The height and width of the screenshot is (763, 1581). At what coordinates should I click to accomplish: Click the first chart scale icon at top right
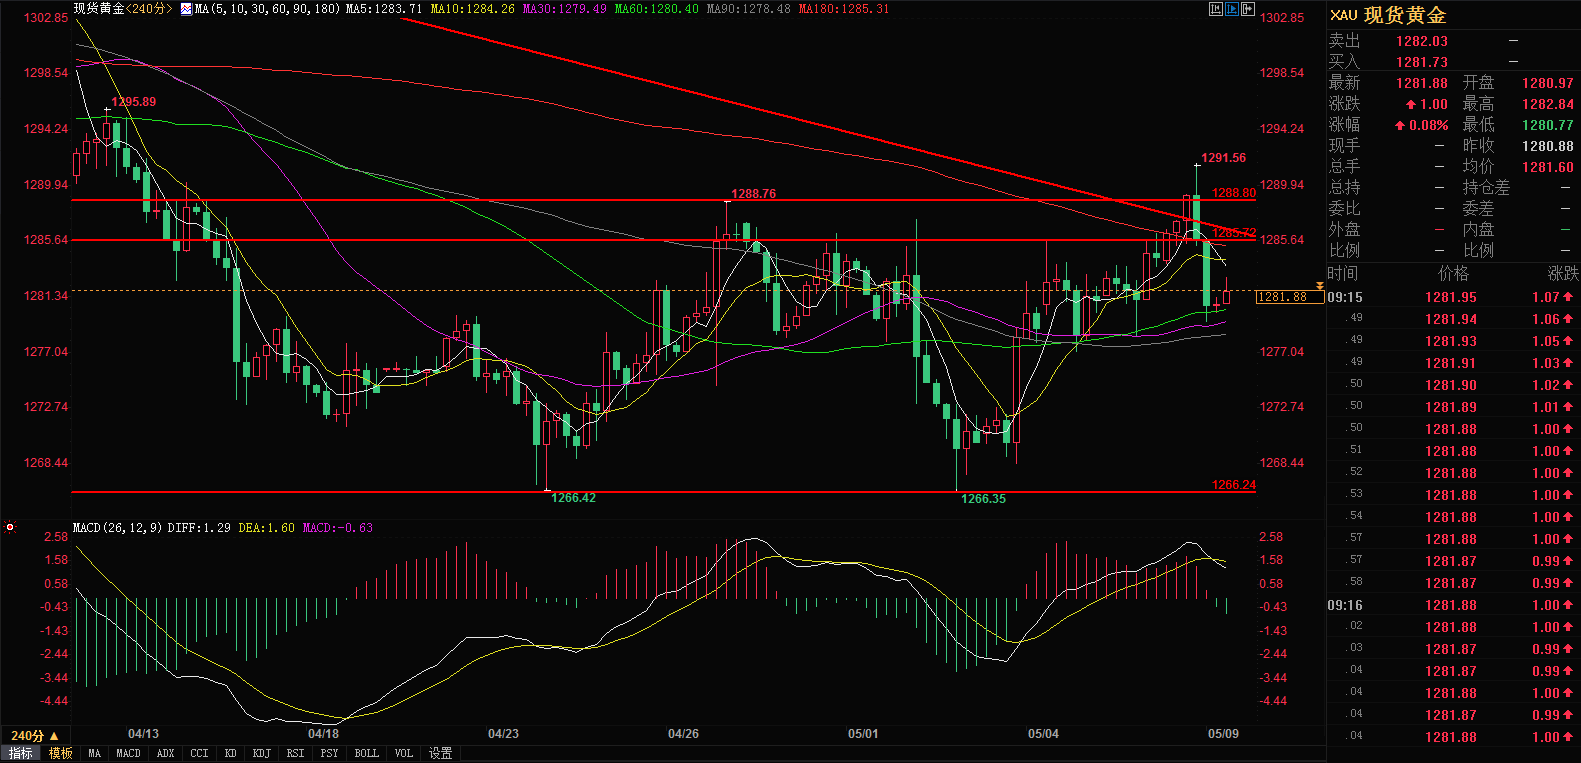1216,9
